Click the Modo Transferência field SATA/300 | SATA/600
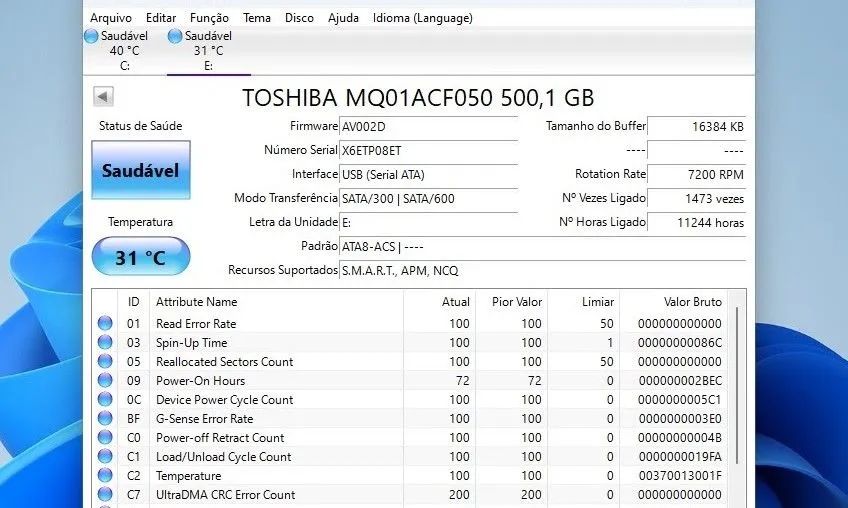This screenshot has width=848, height=508. coord(428,198)
